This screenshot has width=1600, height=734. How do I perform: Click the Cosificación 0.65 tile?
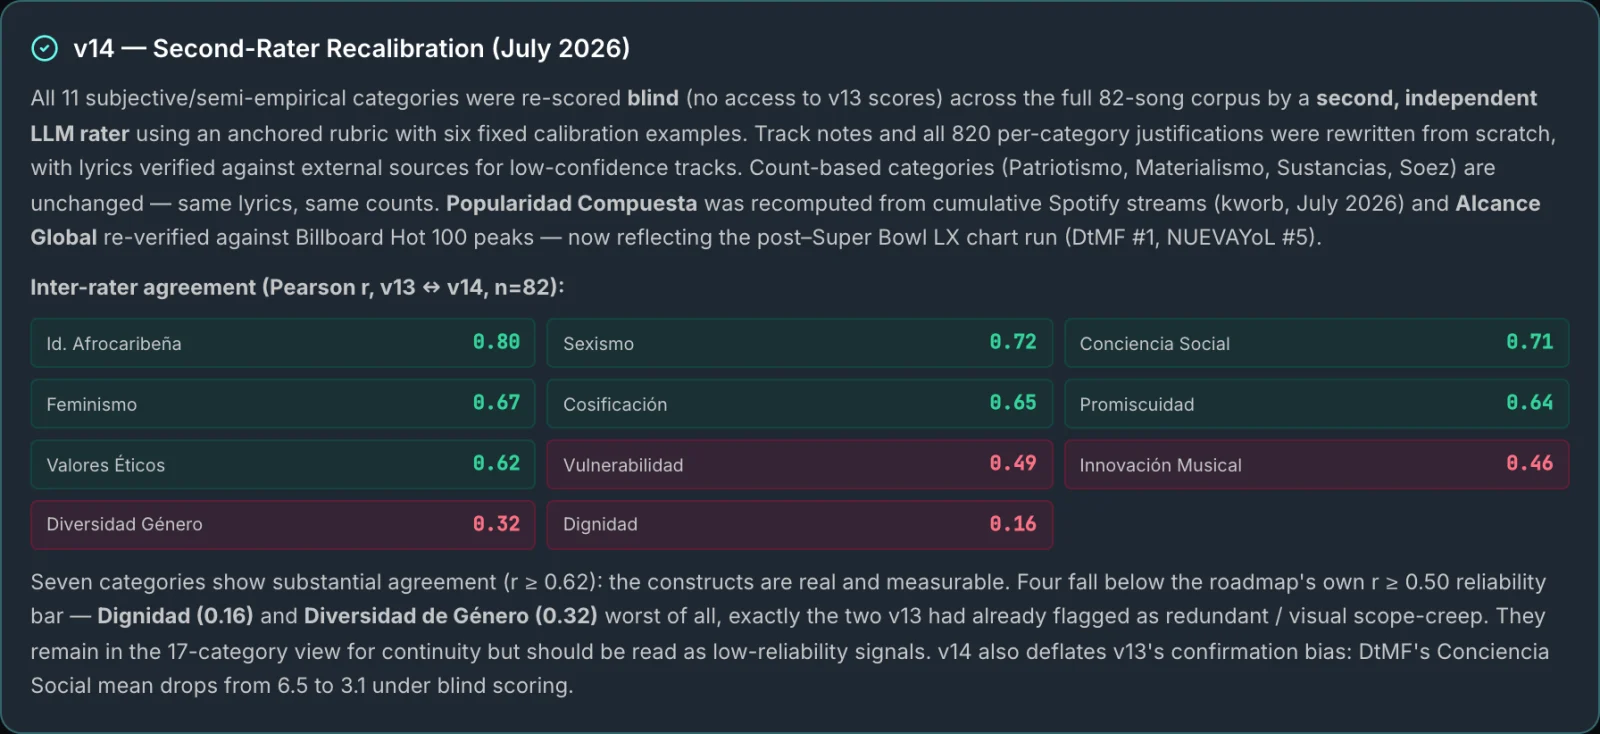point(800,404)
